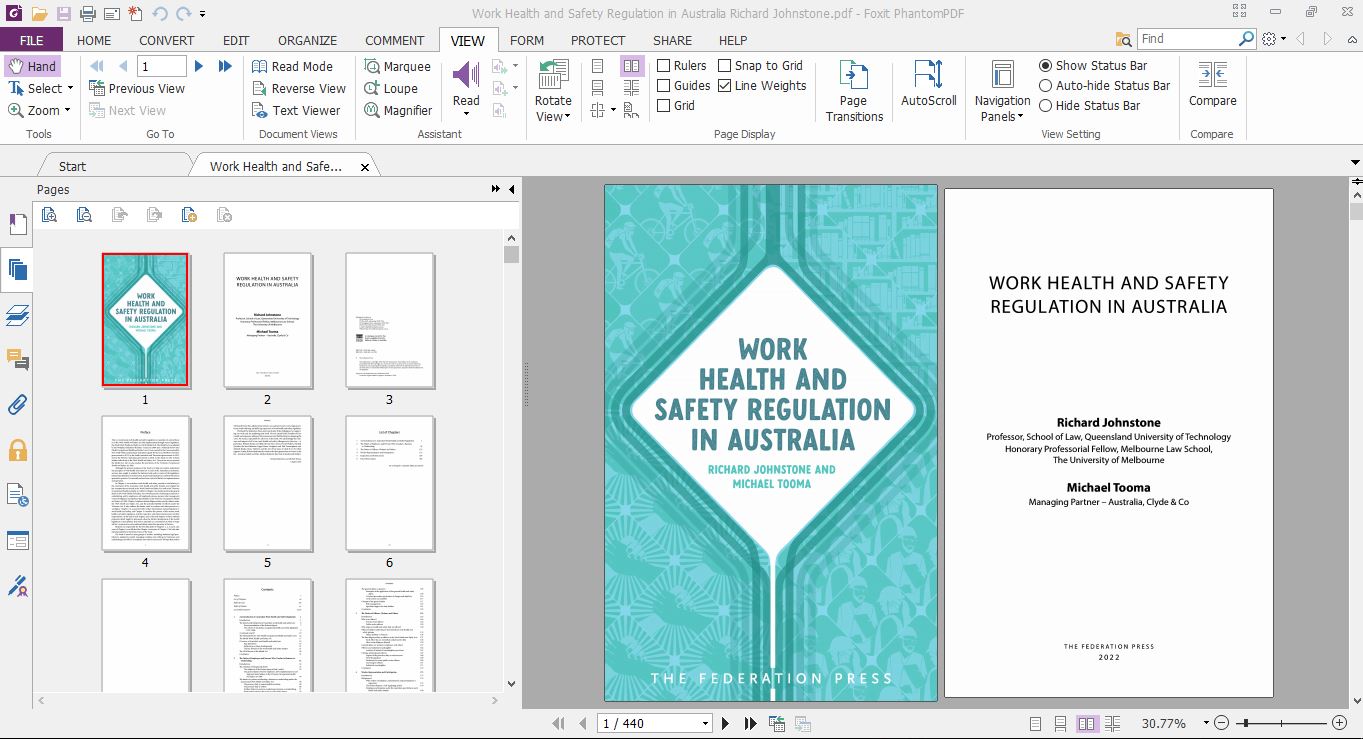1363x739 pixels.
Task: Go to Previous View in ribbon
Action: point(137,88)
